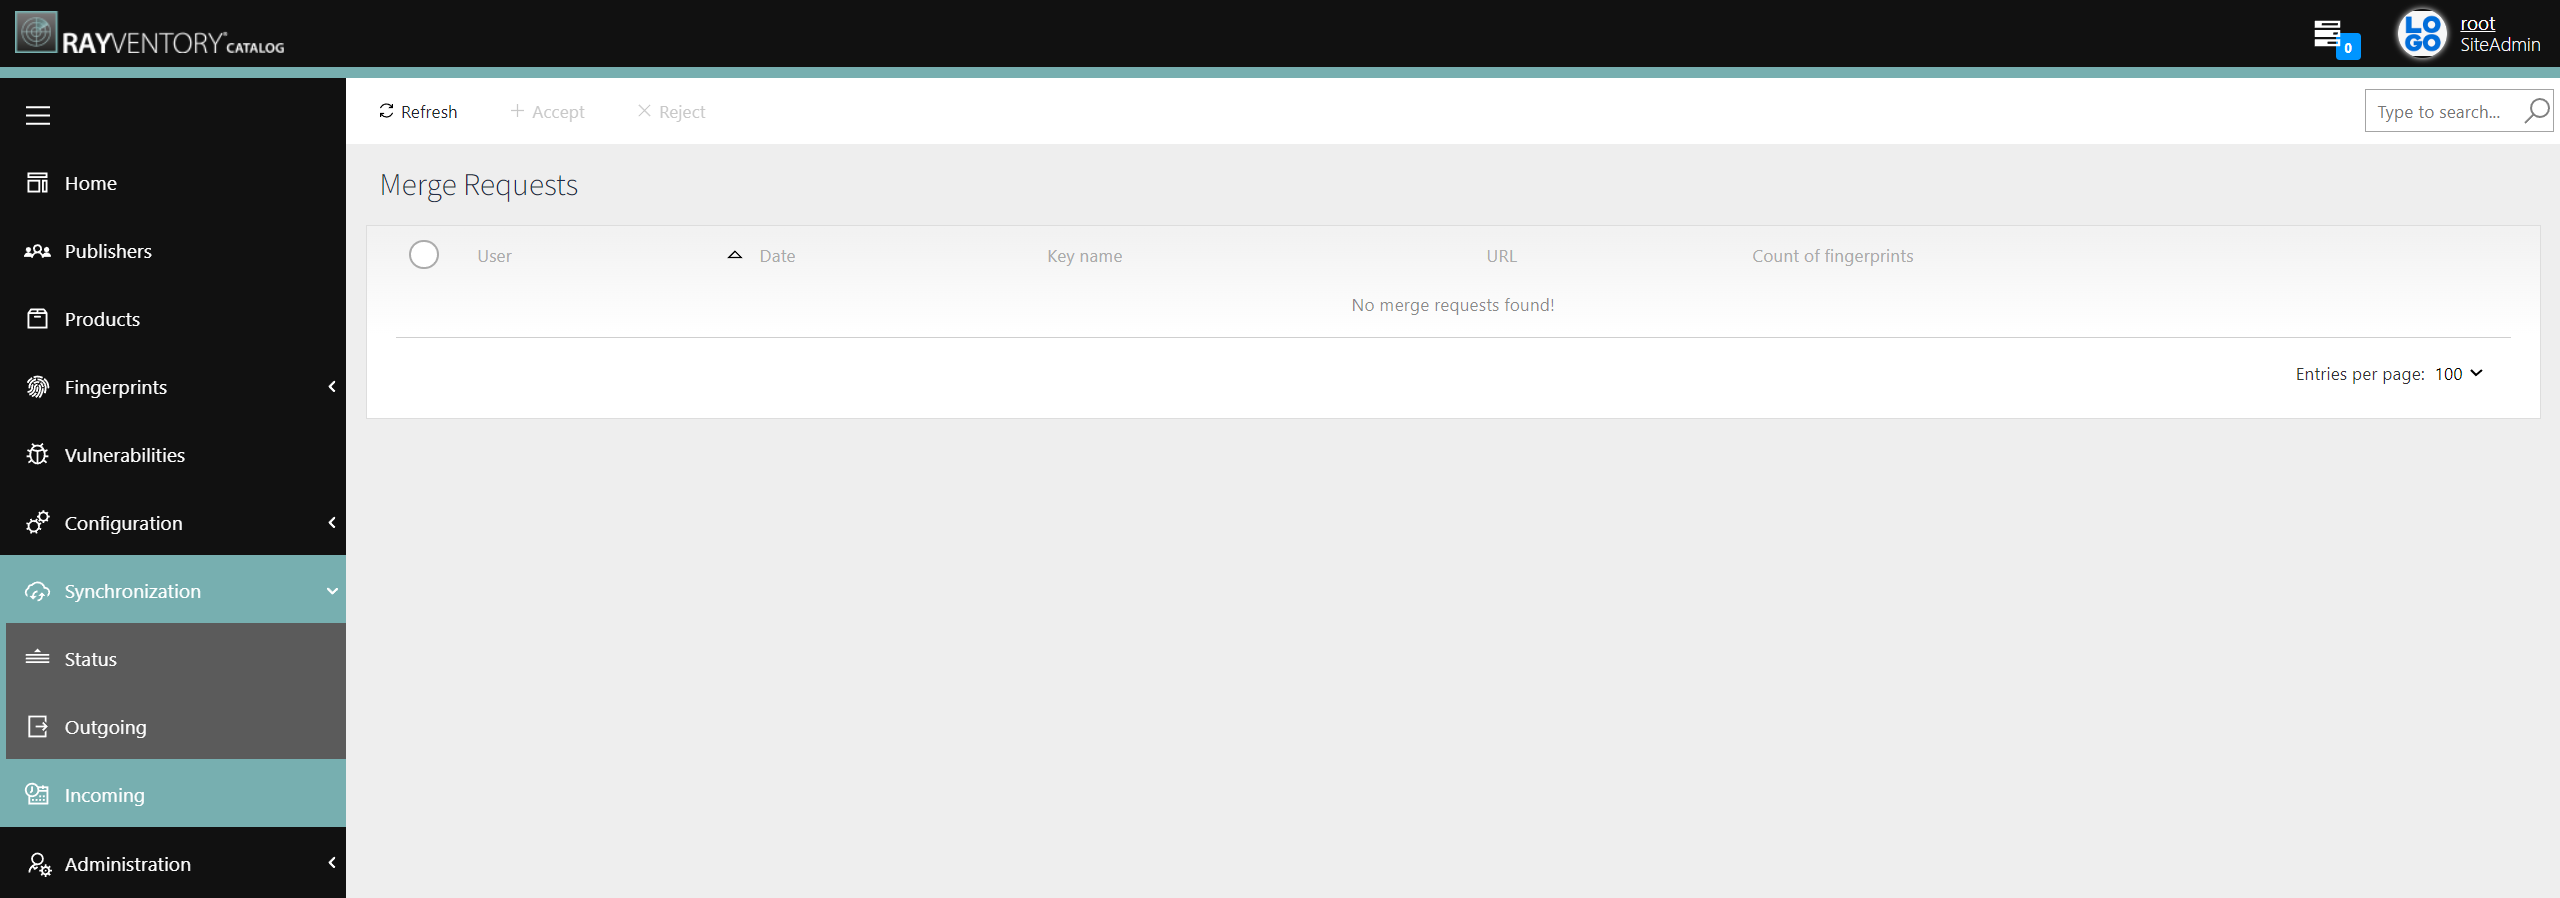Go to the Status menu item
This screenshot has height=898, width=2560.
click(x=90, y=659)
